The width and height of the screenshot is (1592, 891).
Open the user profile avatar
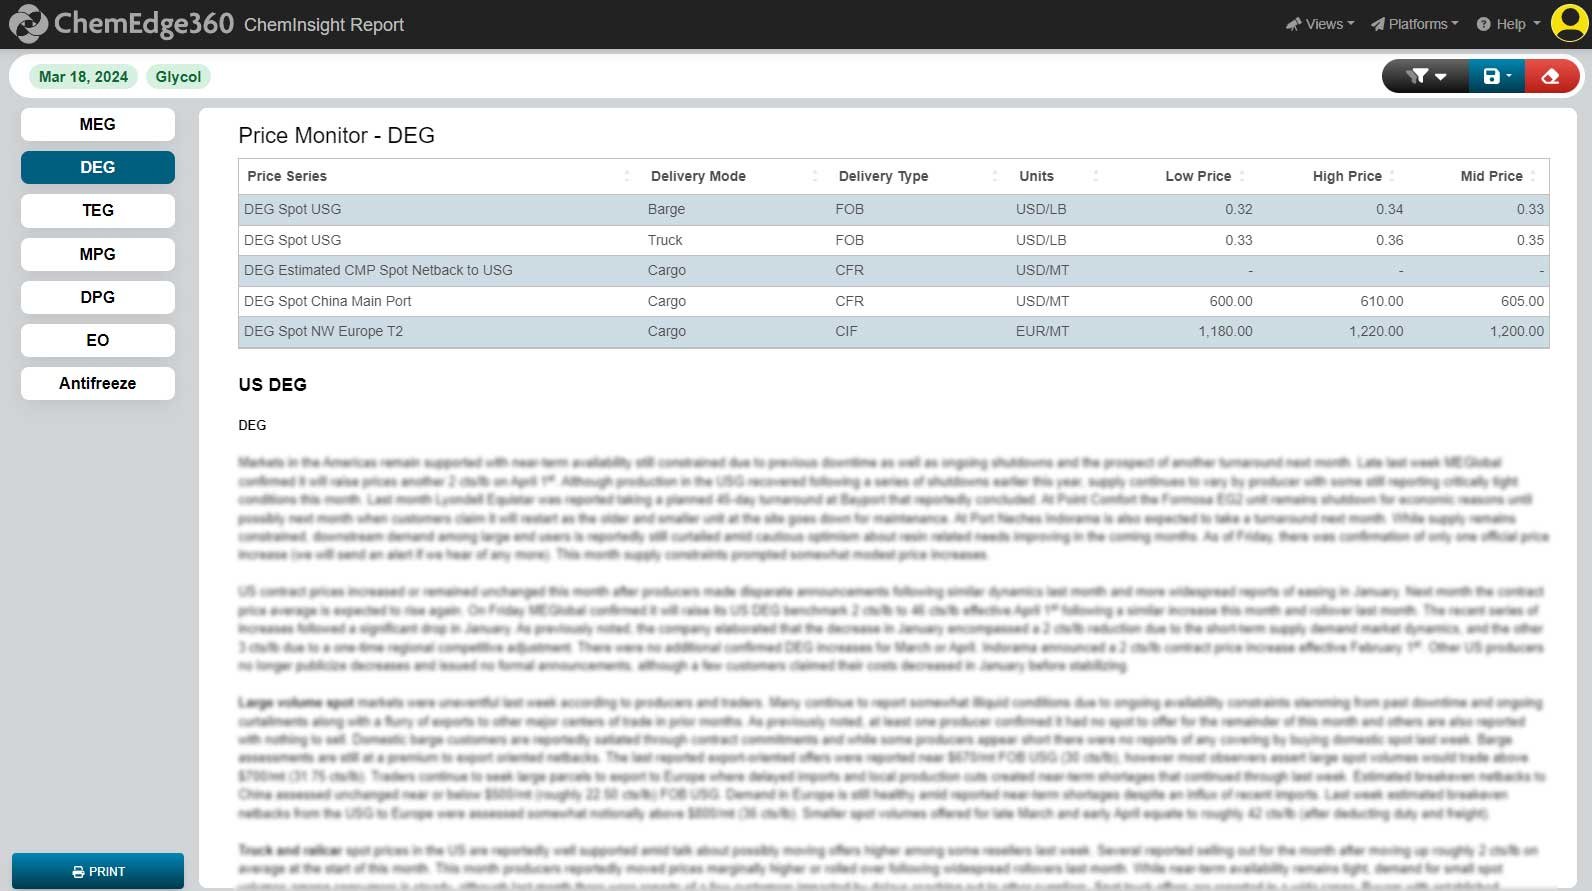[x=1569, y=23]
